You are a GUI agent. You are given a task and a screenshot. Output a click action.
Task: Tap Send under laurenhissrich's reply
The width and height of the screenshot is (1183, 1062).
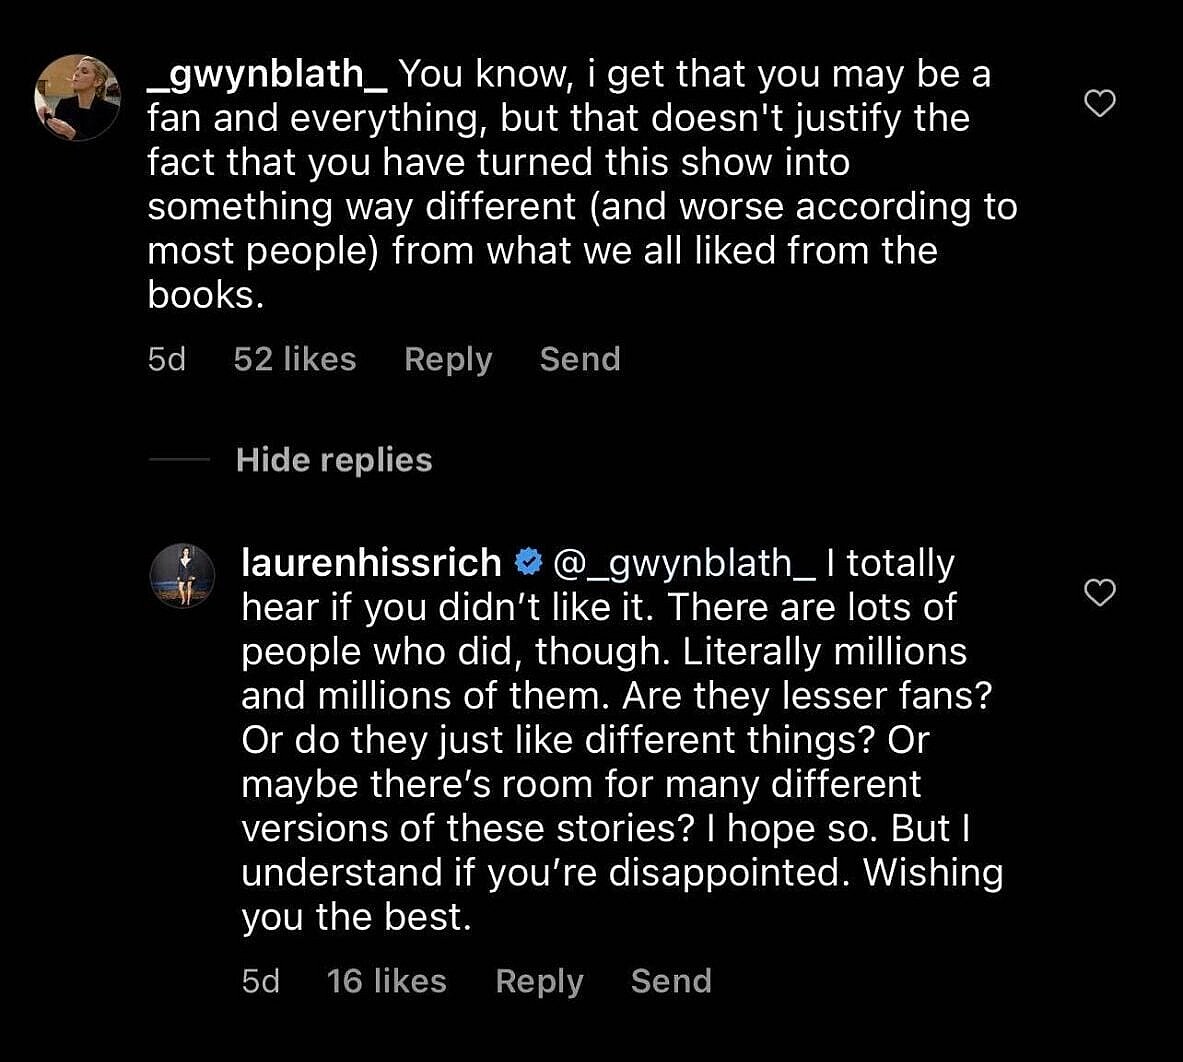[671, 981]
